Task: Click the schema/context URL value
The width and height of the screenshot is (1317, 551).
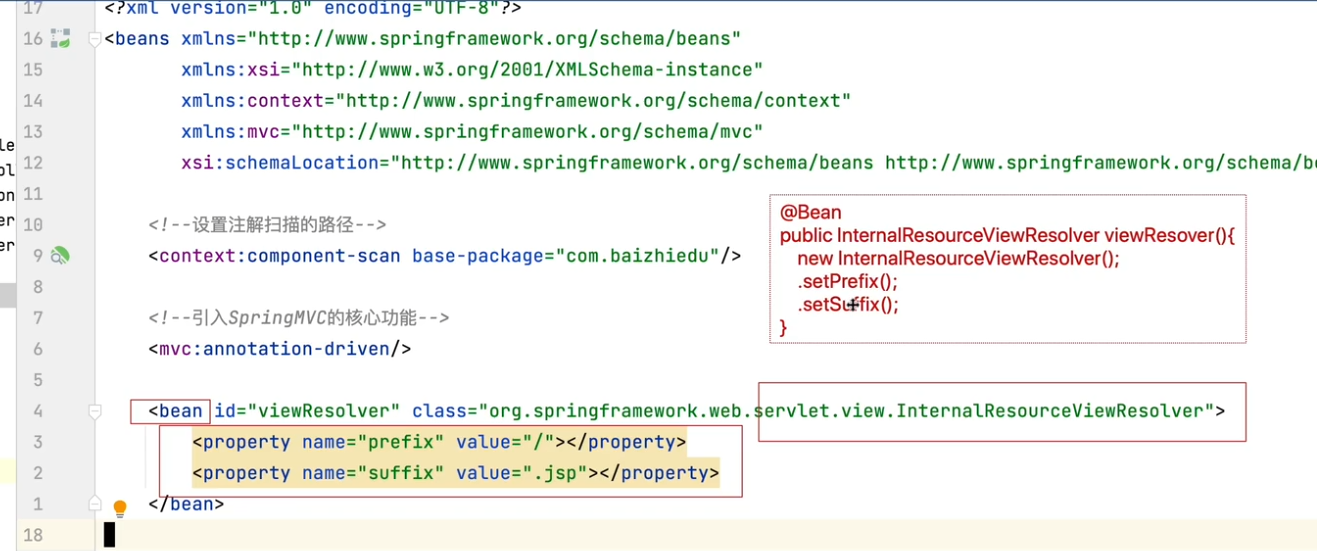Action: pyautogui.click(x=593, y=101)
